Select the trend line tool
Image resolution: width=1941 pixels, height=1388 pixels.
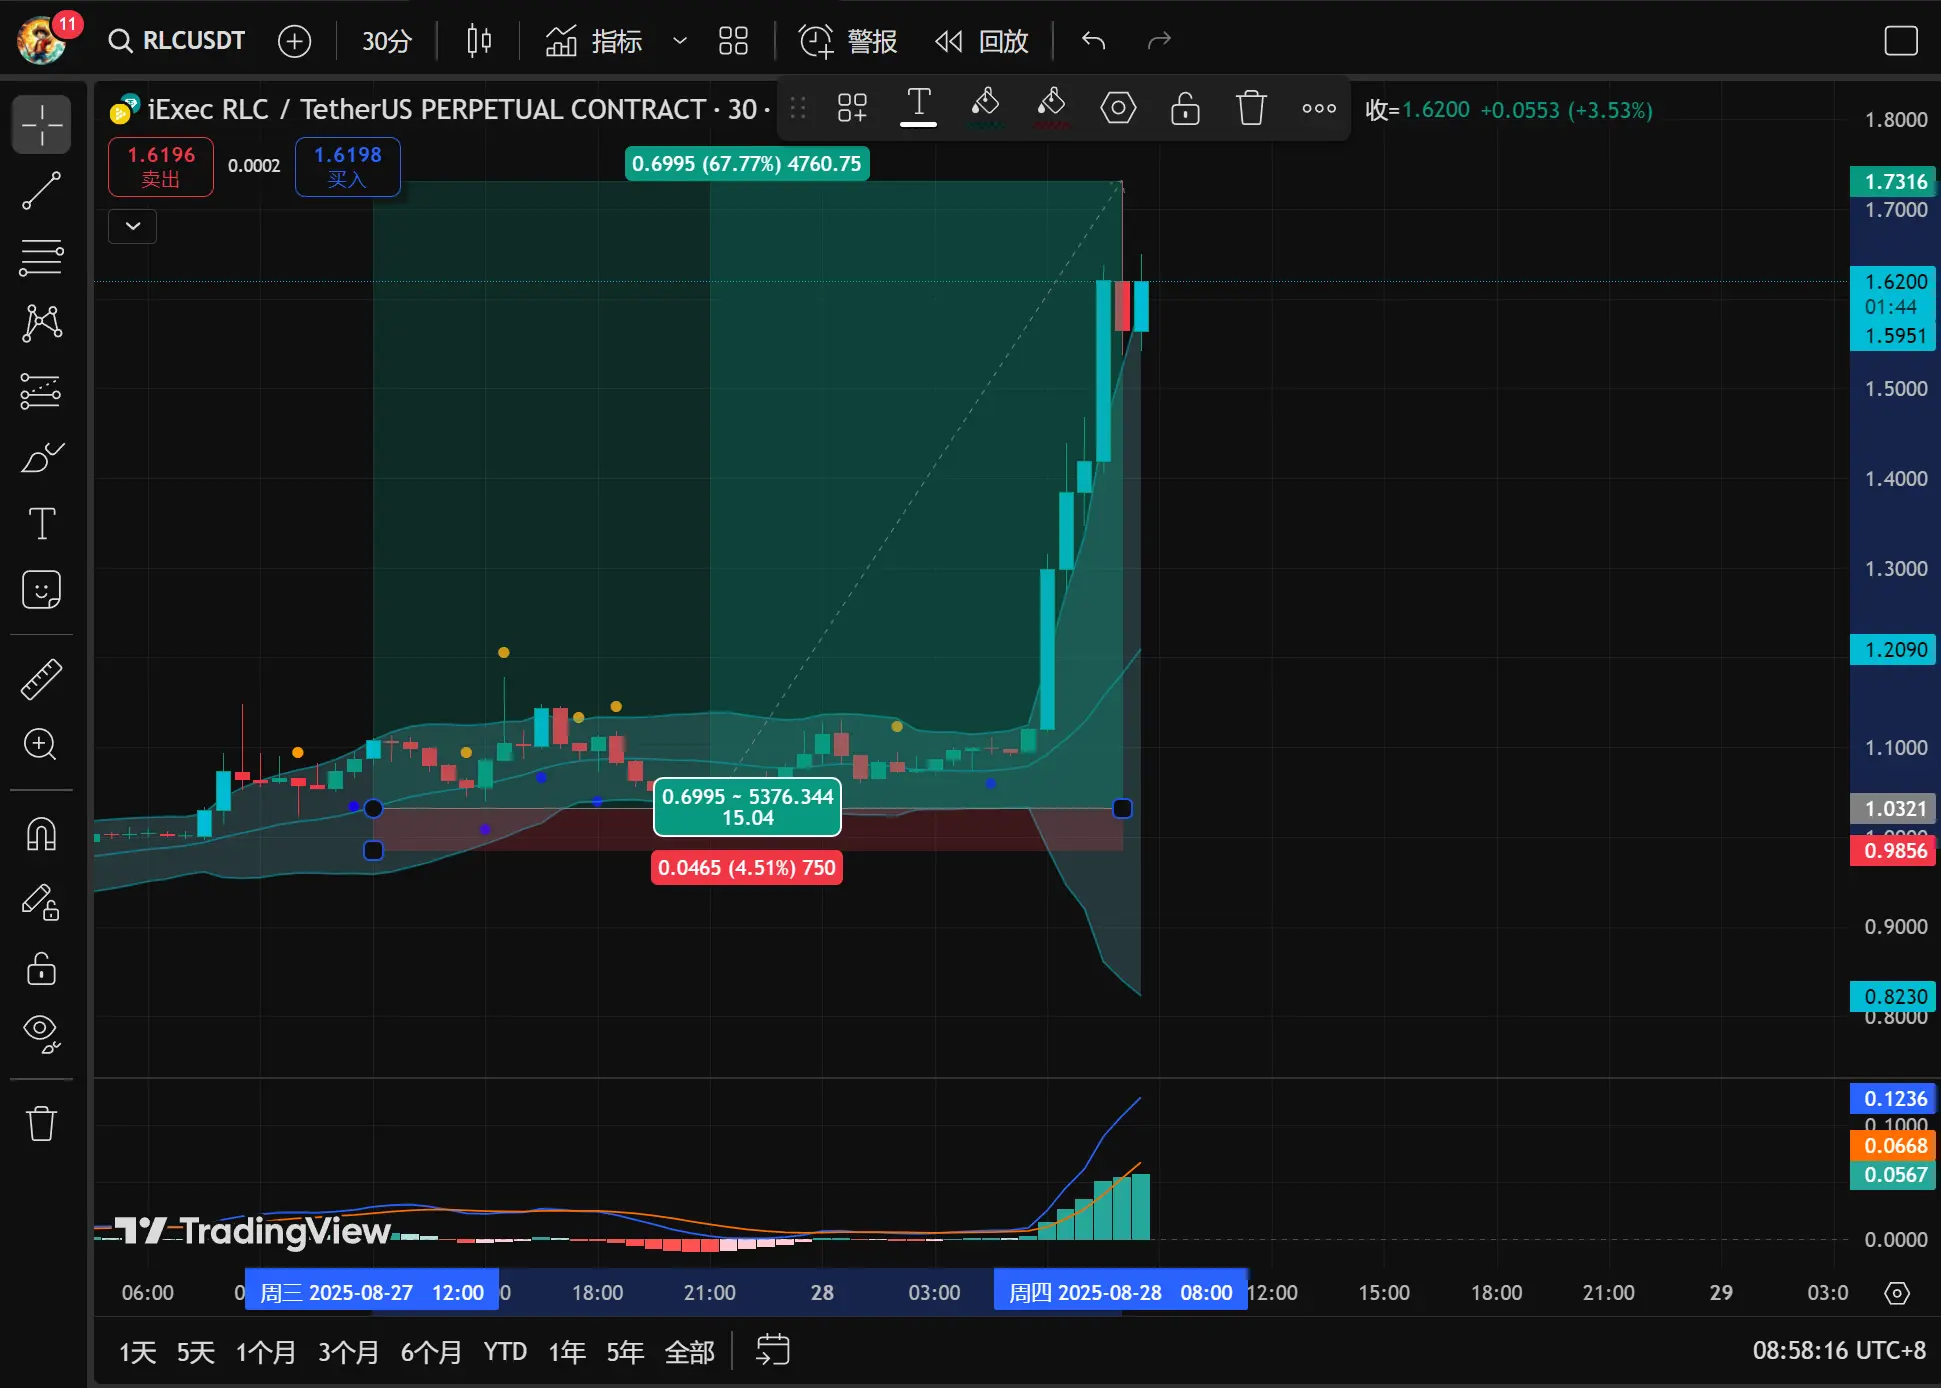click(42, 191)
